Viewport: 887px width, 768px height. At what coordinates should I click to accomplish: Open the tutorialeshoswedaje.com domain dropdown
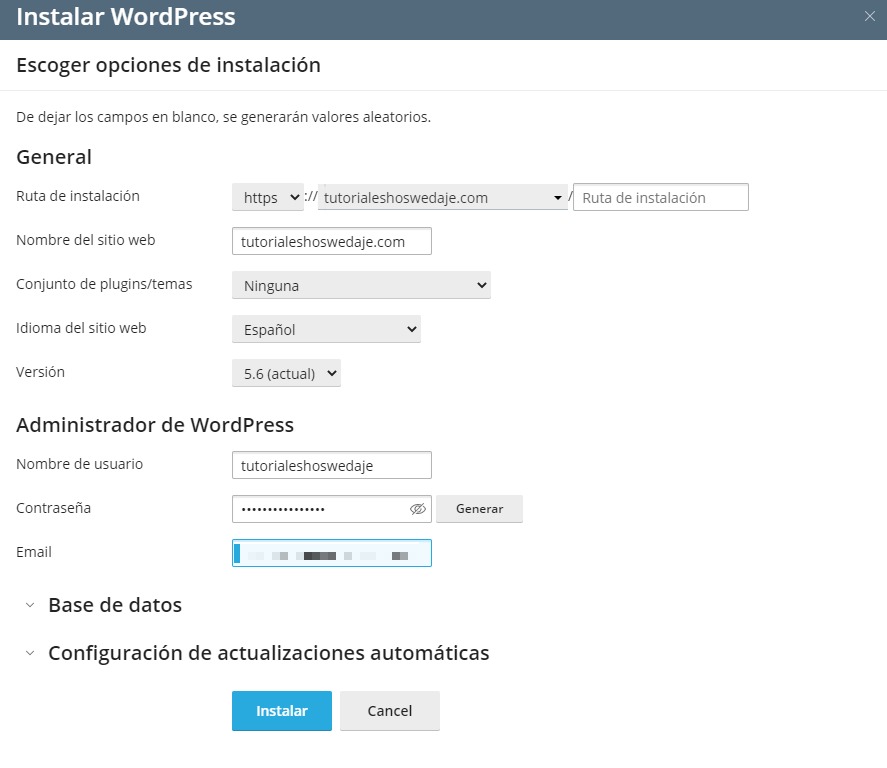pyautogui.click(x=442, y=197)
